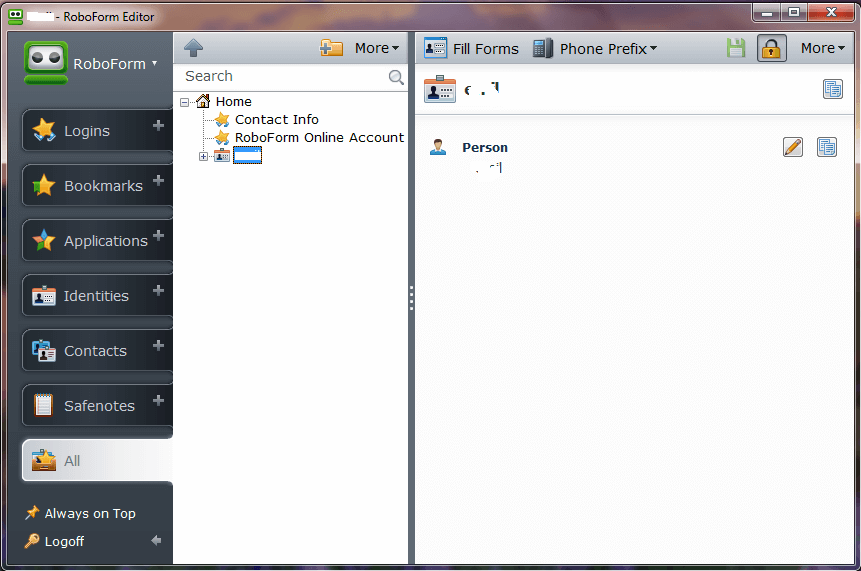Switch to the Safenotes tab
861x571 pixels.
pos(96,406)
